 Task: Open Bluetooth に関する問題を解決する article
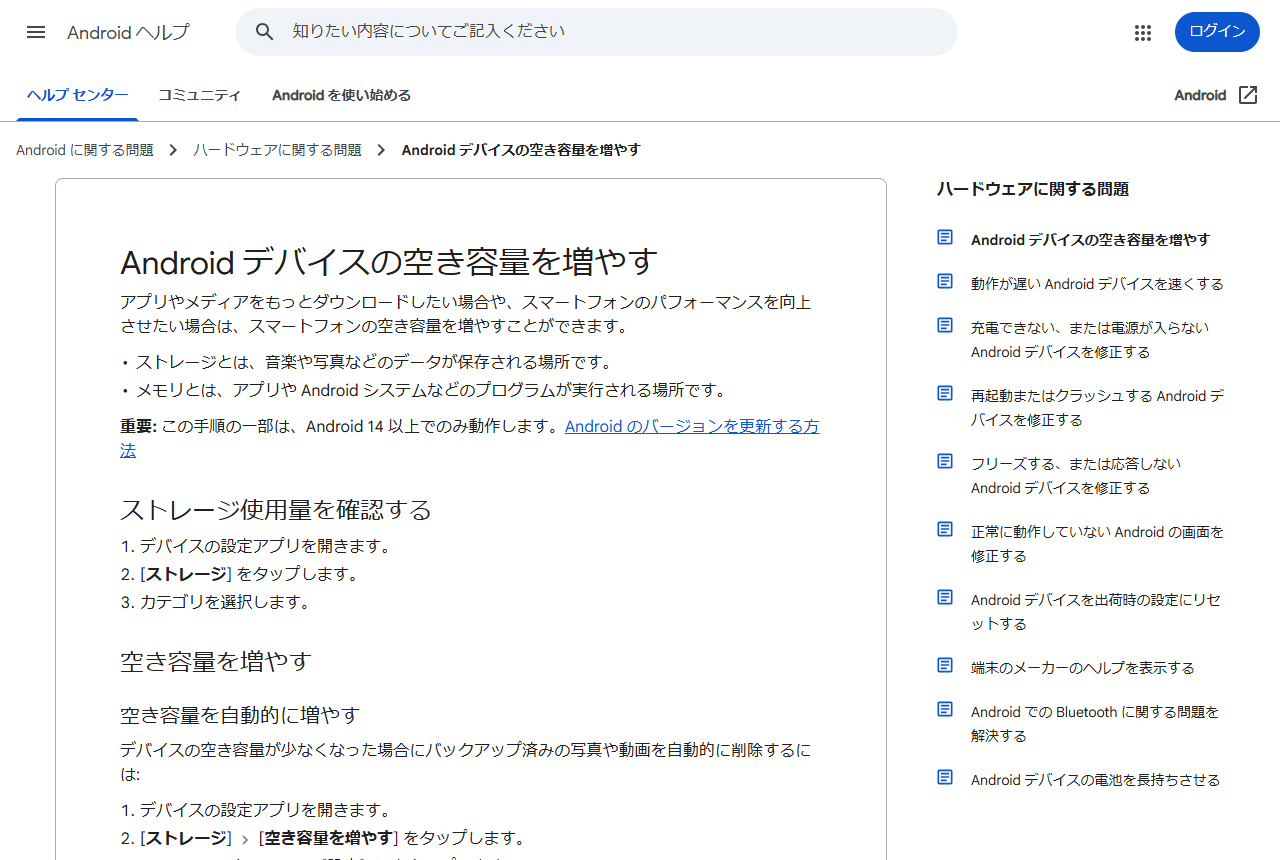point(1095,724)
